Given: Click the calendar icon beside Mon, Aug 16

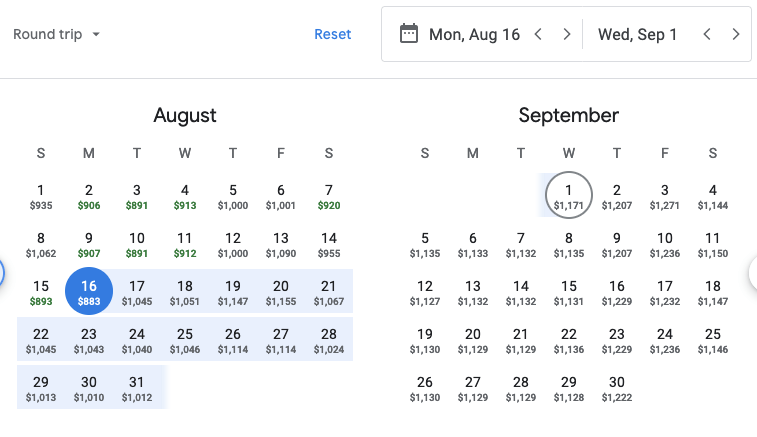Looking at the screenshot, I should [408, 34].
